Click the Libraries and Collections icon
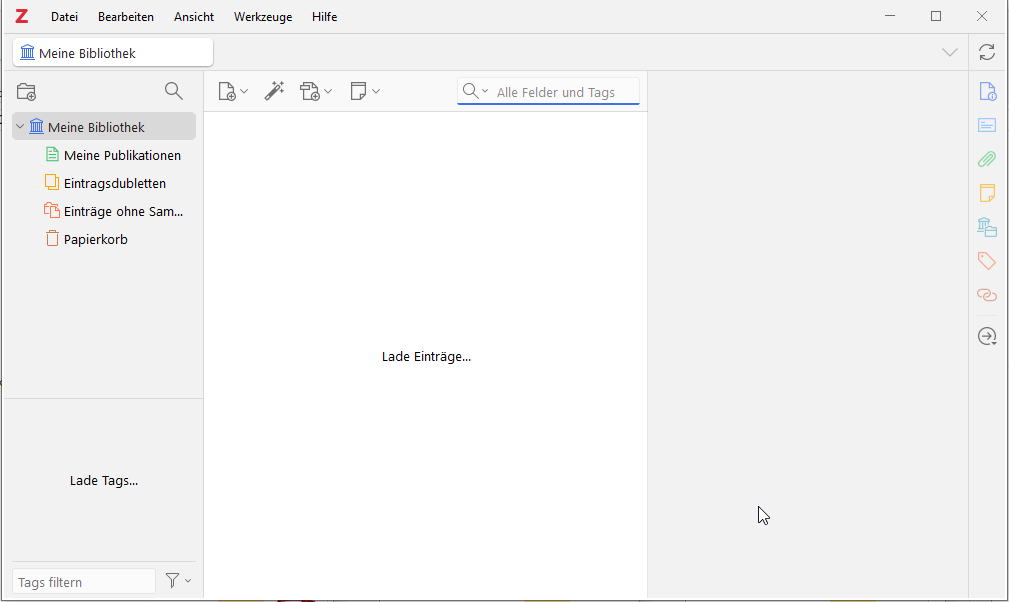 click(986, 227)
